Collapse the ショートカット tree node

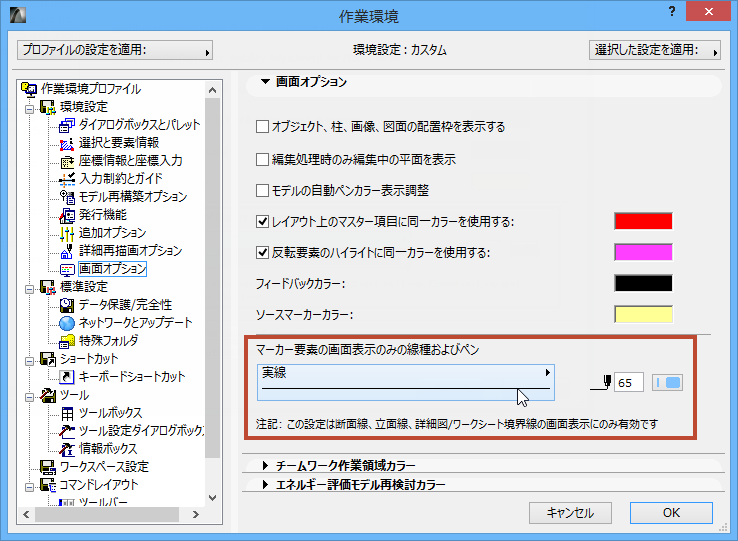pyautogui.click(x=30, y=361)
